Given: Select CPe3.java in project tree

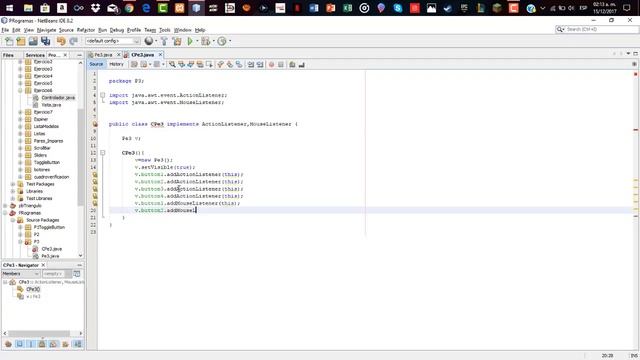Looking at the screenshot, I should (51, 249).
